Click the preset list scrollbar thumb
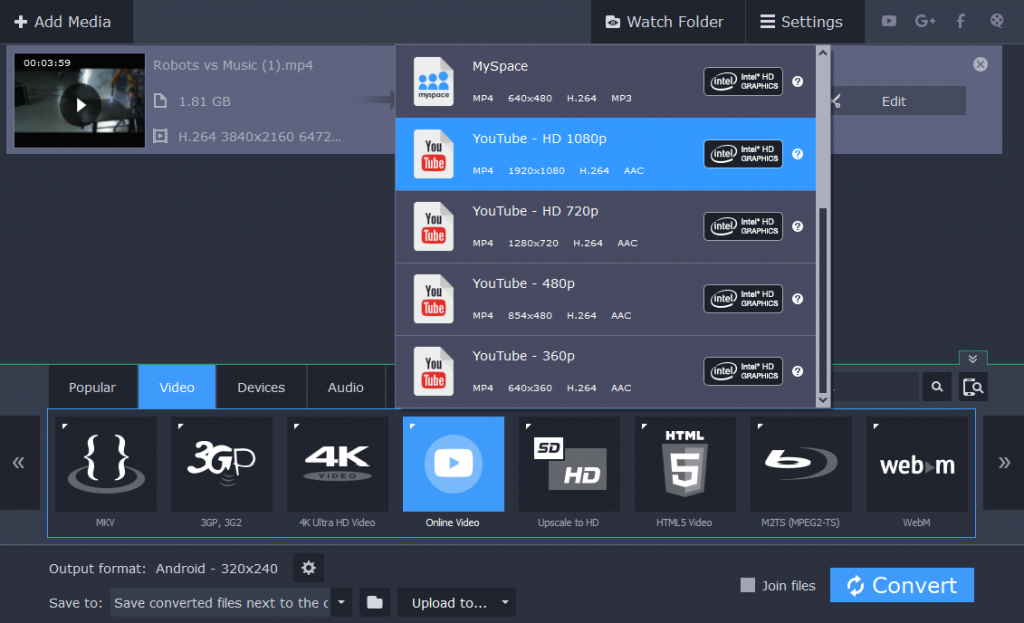This screenshot has width=1024, height=623. click(x=823, y=299)
